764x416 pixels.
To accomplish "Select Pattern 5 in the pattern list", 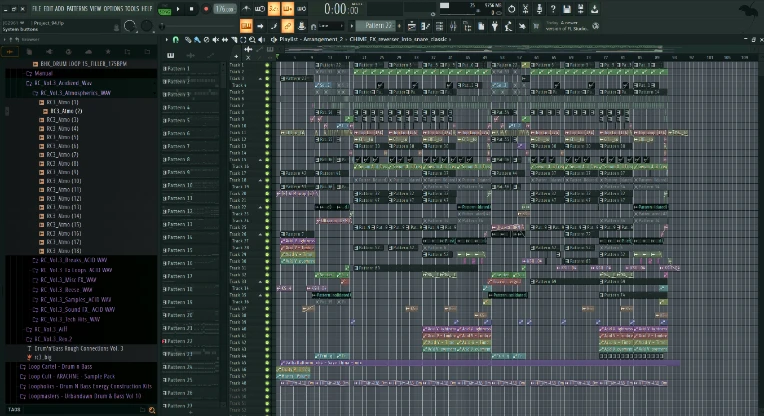I will point(178,120).
